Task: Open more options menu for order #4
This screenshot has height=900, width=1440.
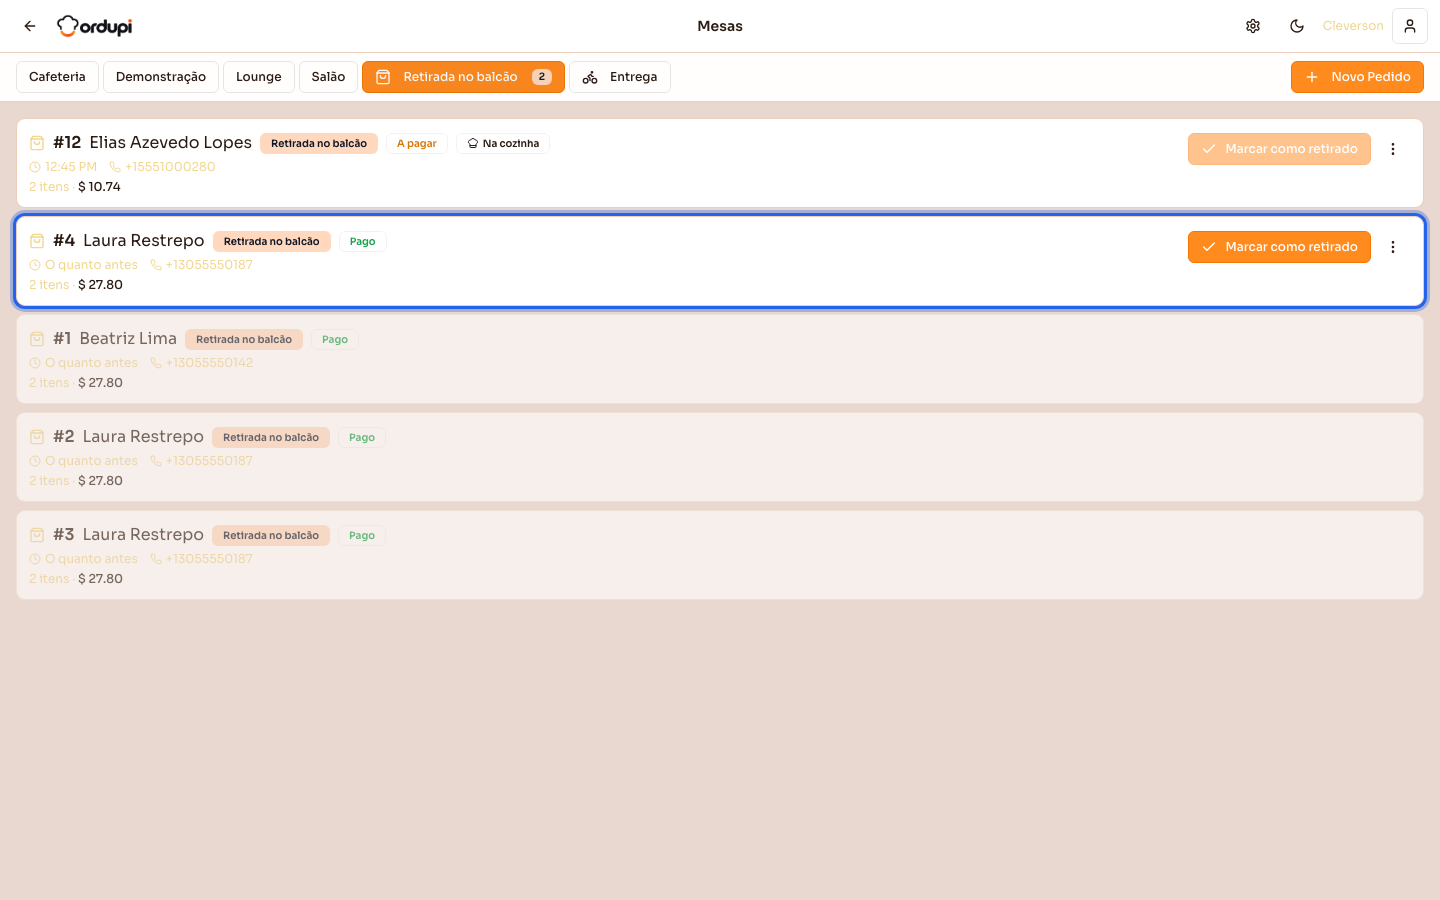Action: [x=1393, y=247]
